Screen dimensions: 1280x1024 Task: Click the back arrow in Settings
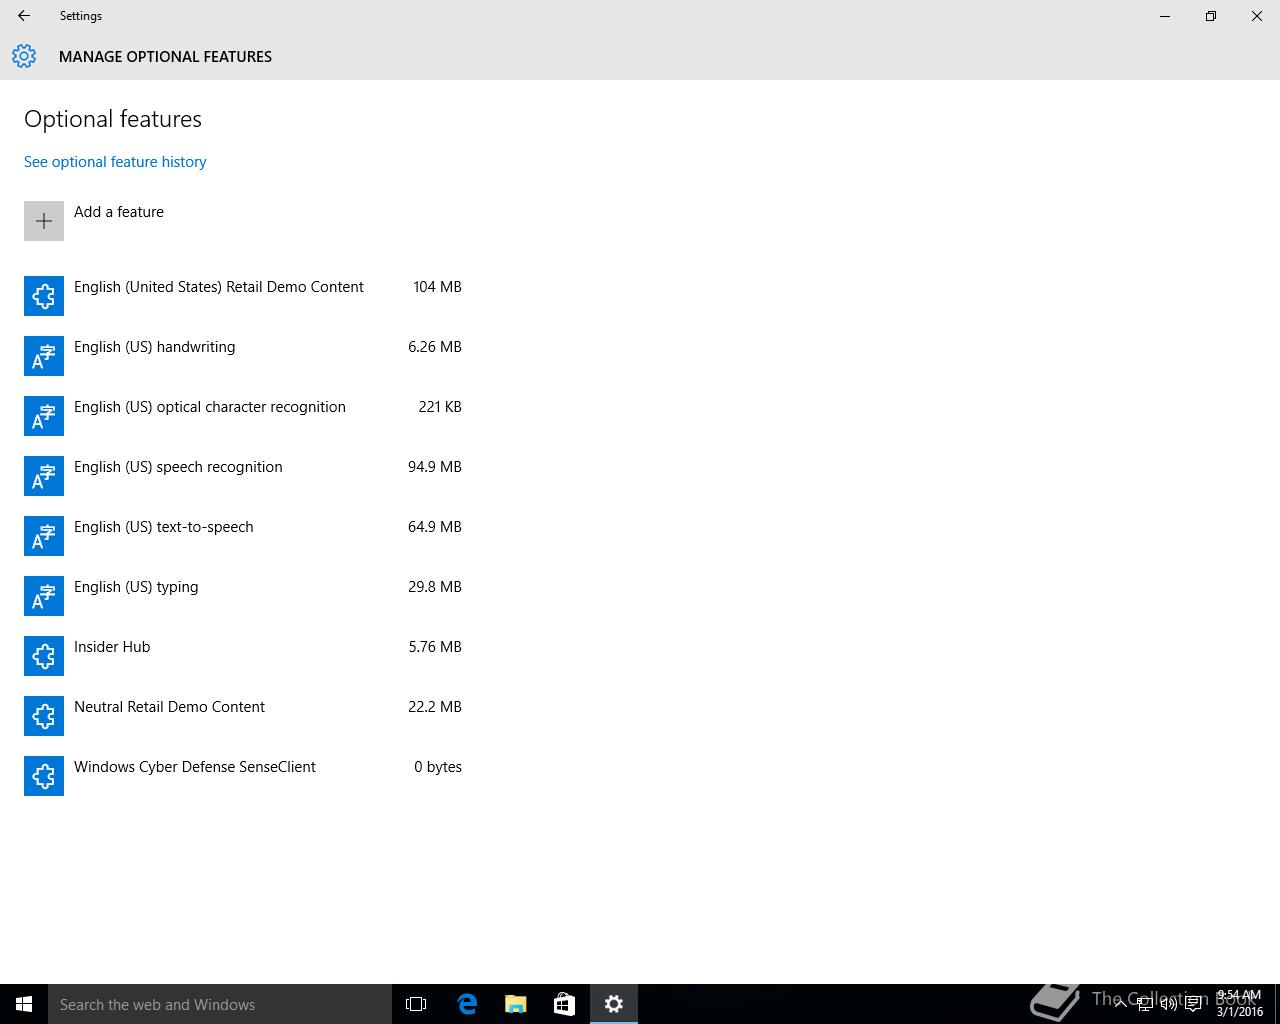pyautogui.click(x=24, y=16)
